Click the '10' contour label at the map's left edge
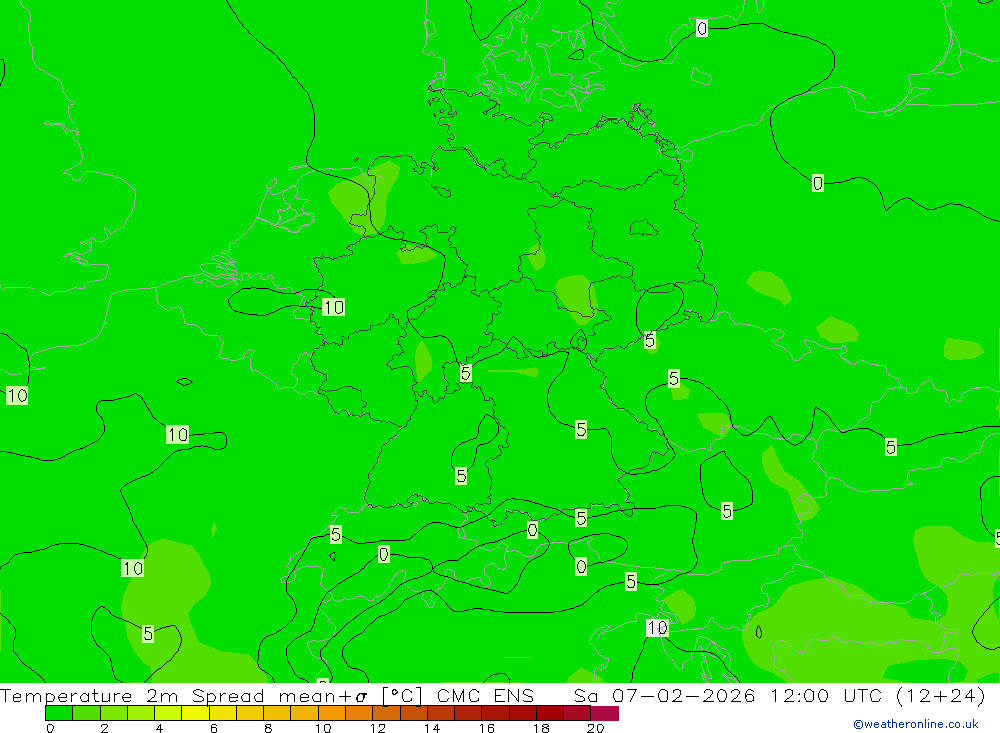Image resolution: width=1000 pixels, height=733 pixels. click(17, 396)
